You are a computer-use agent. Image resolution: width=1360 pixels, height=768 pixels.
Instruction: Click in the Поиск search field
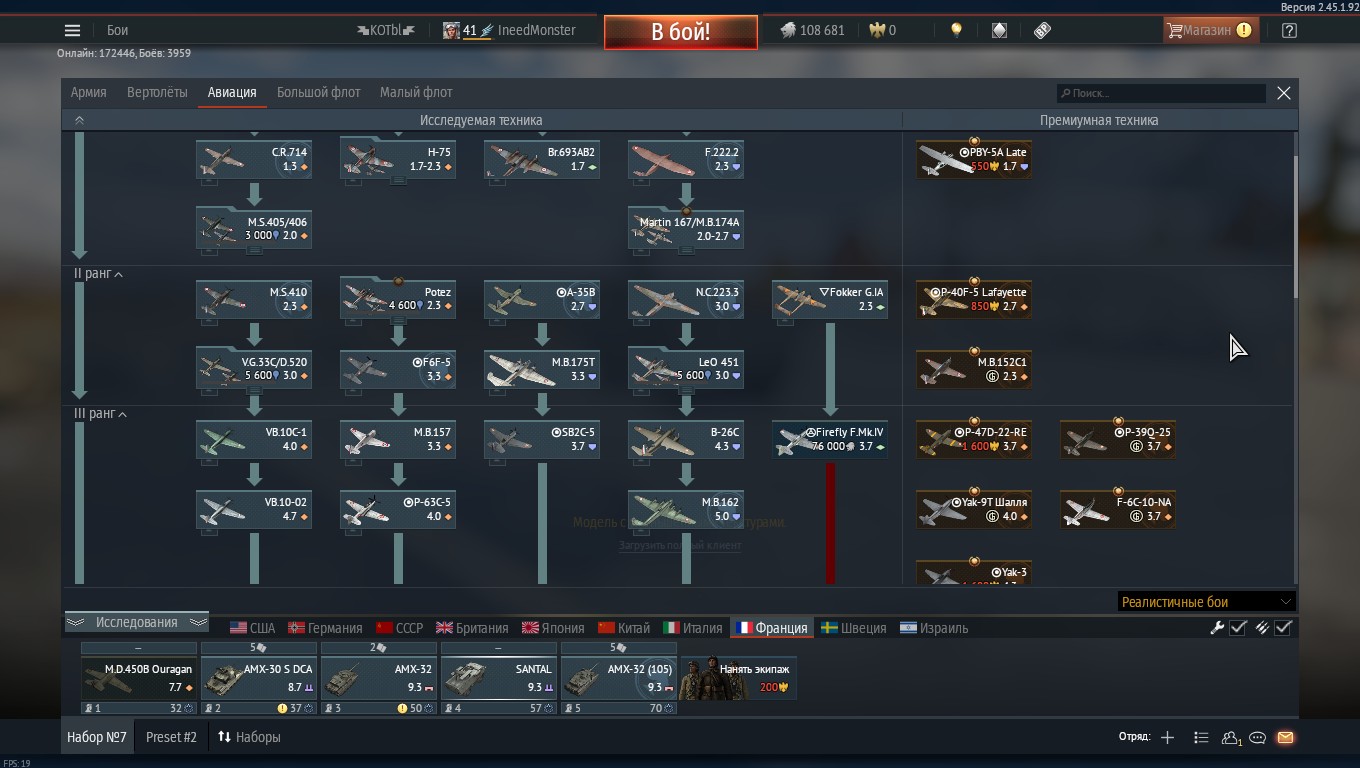pos(1162,93)
